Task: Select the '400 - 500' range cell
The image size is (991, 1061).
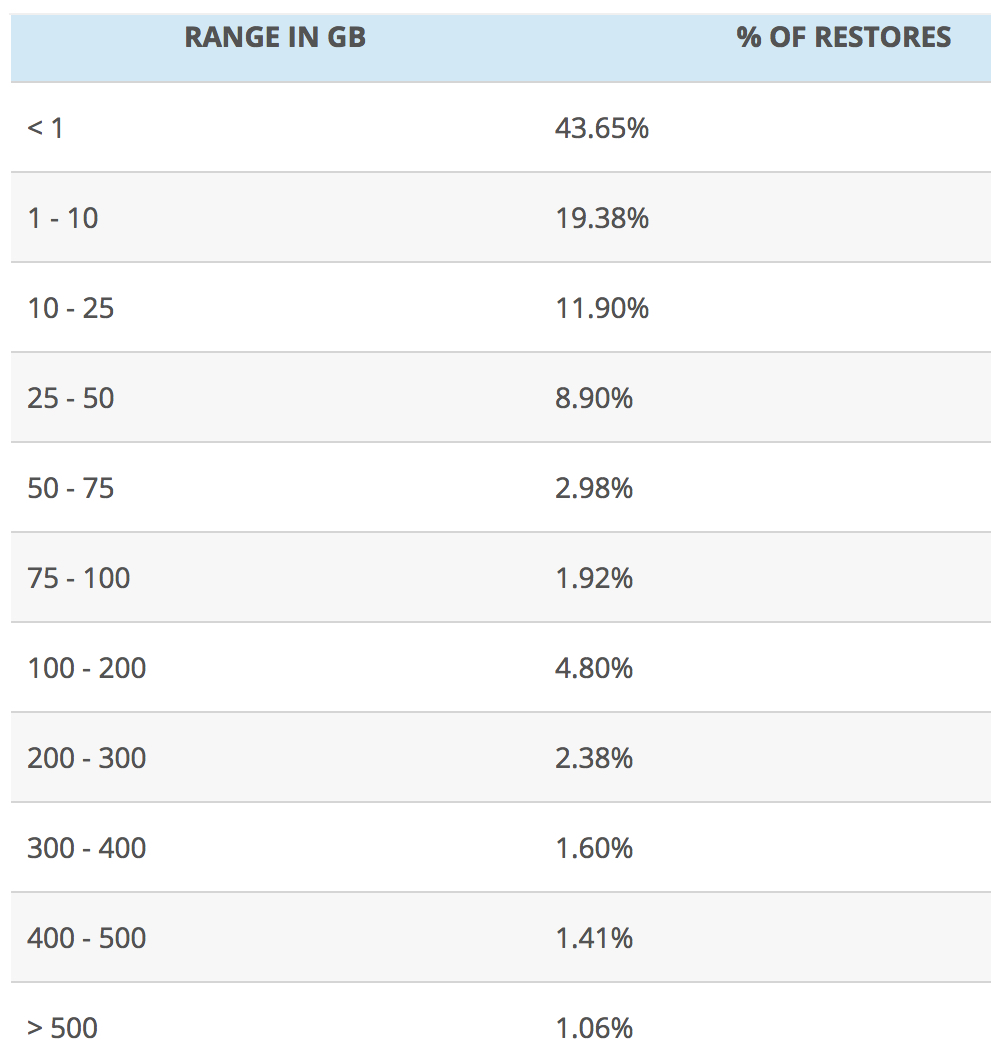Action: tap(87, 938)
